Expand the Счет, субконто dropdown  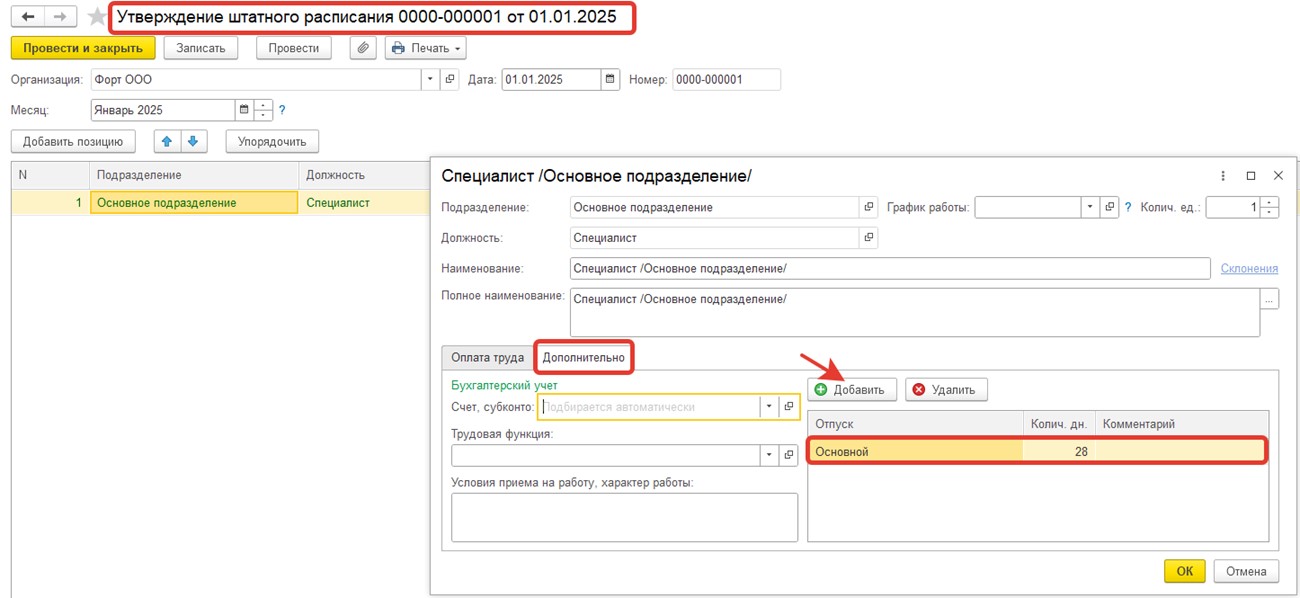click(x=768, y=407)
